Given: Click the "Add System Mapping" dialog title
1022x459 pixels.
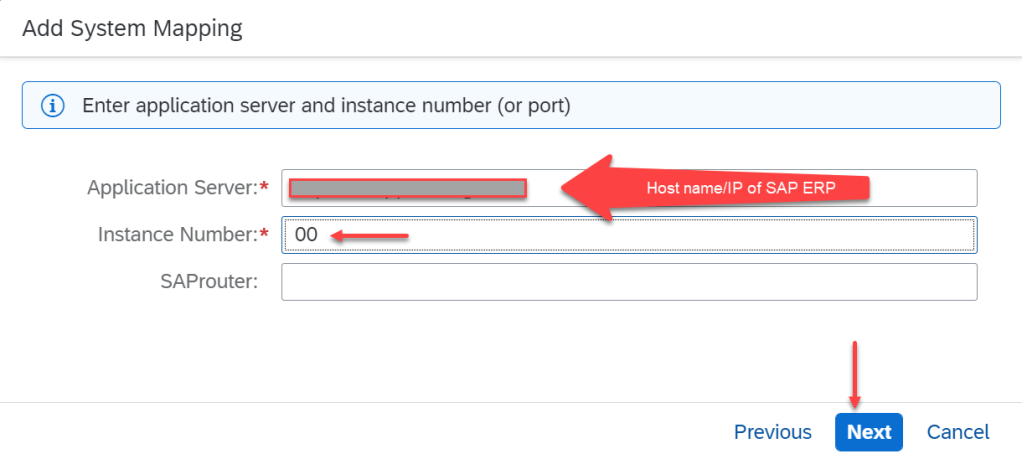Looking at the screenshot, I should coord(132,28).
